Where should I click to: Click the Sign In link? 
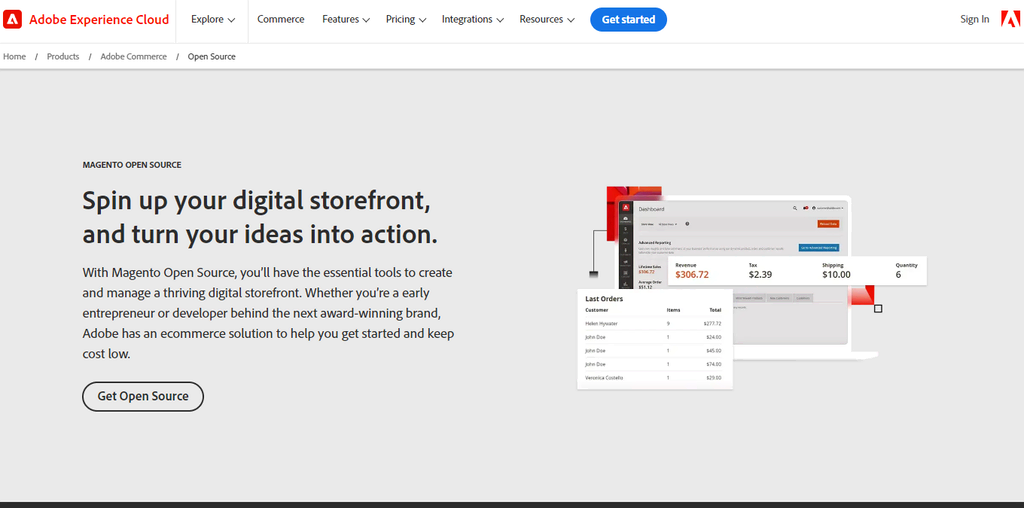(974, 20)
